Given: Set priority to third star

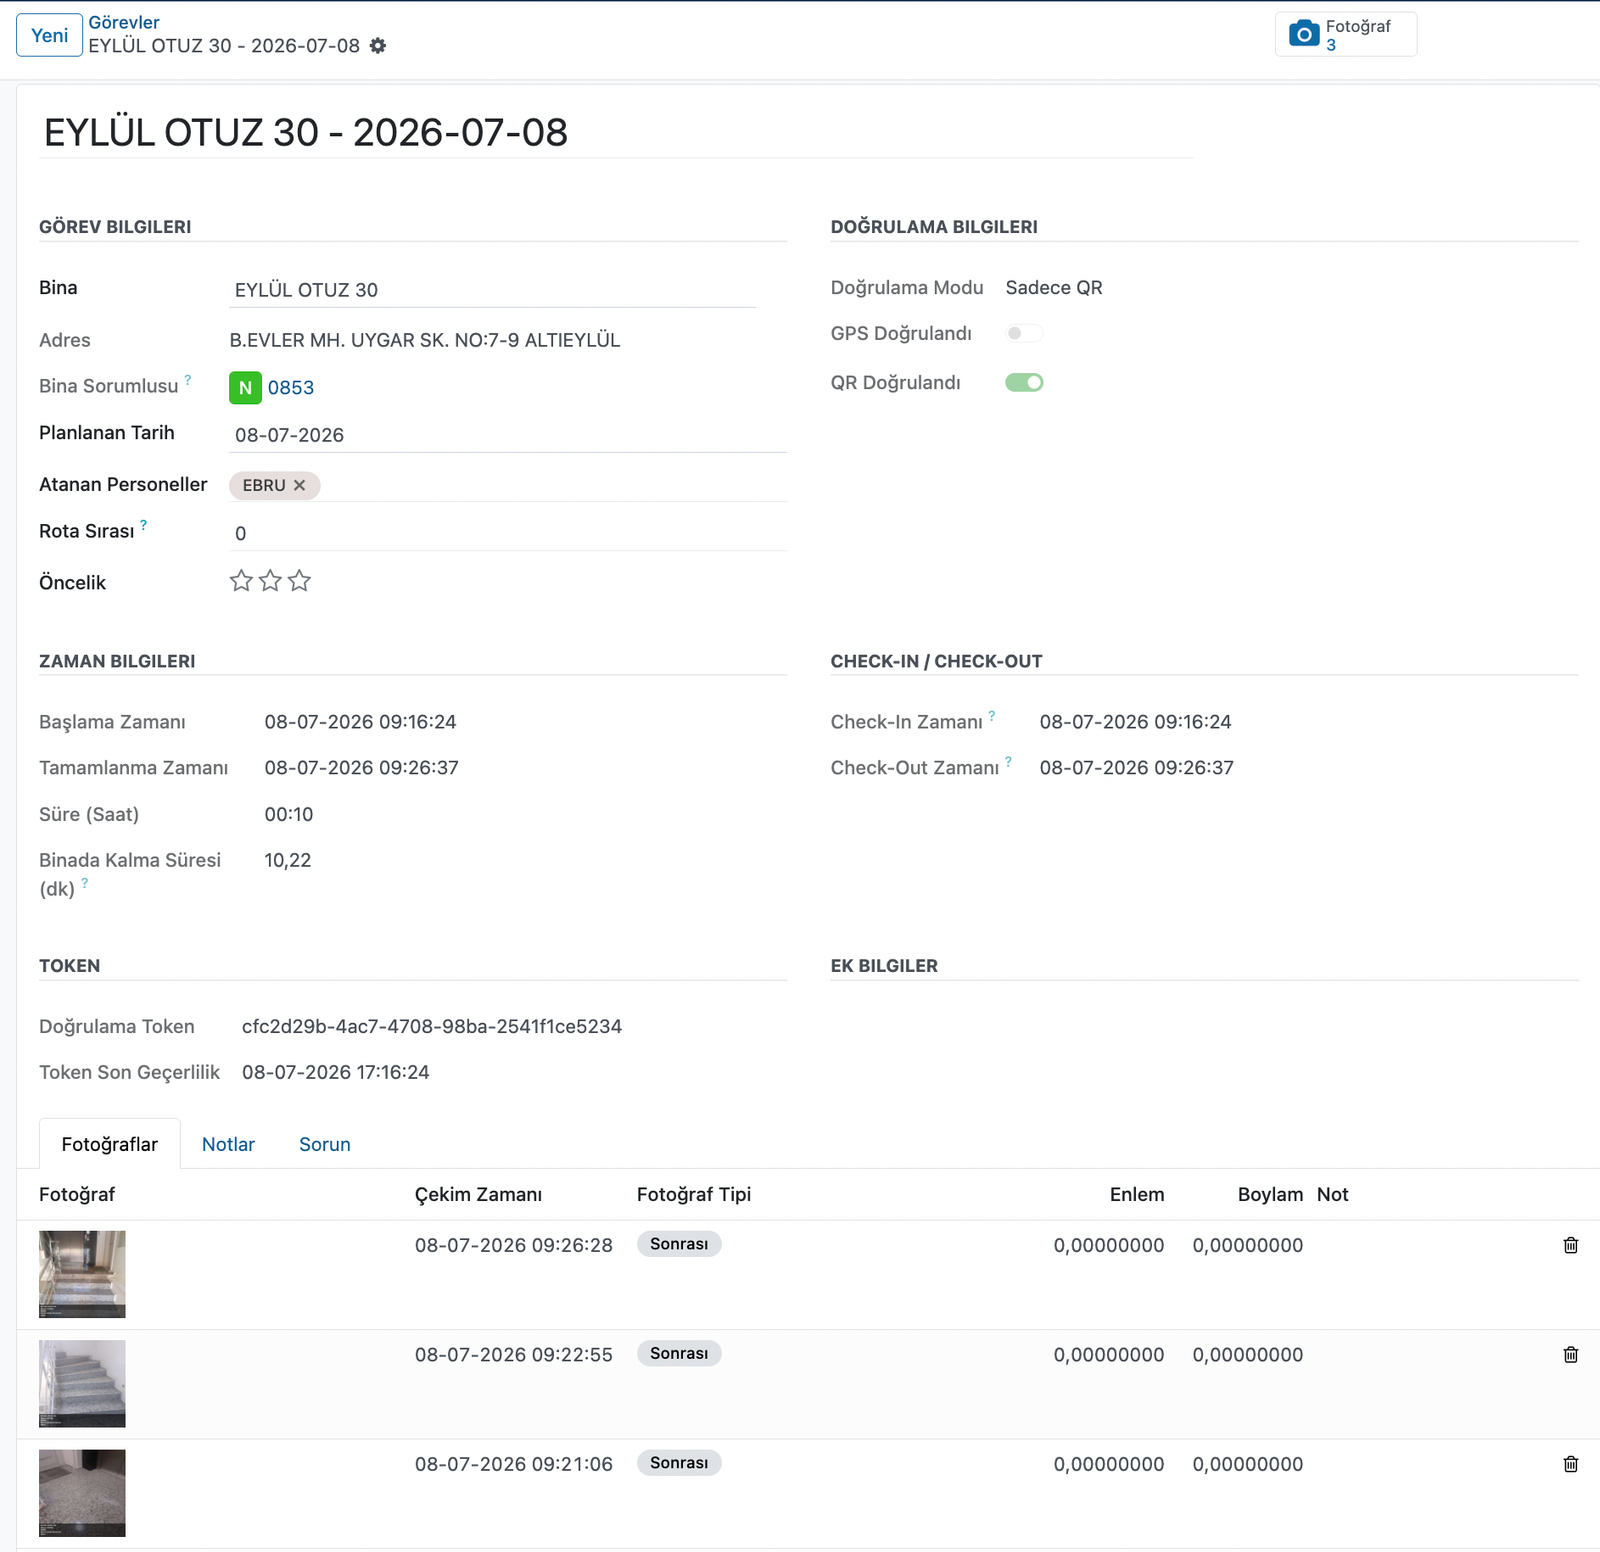Looking at the screenshot, I should [x=299, y=581].
